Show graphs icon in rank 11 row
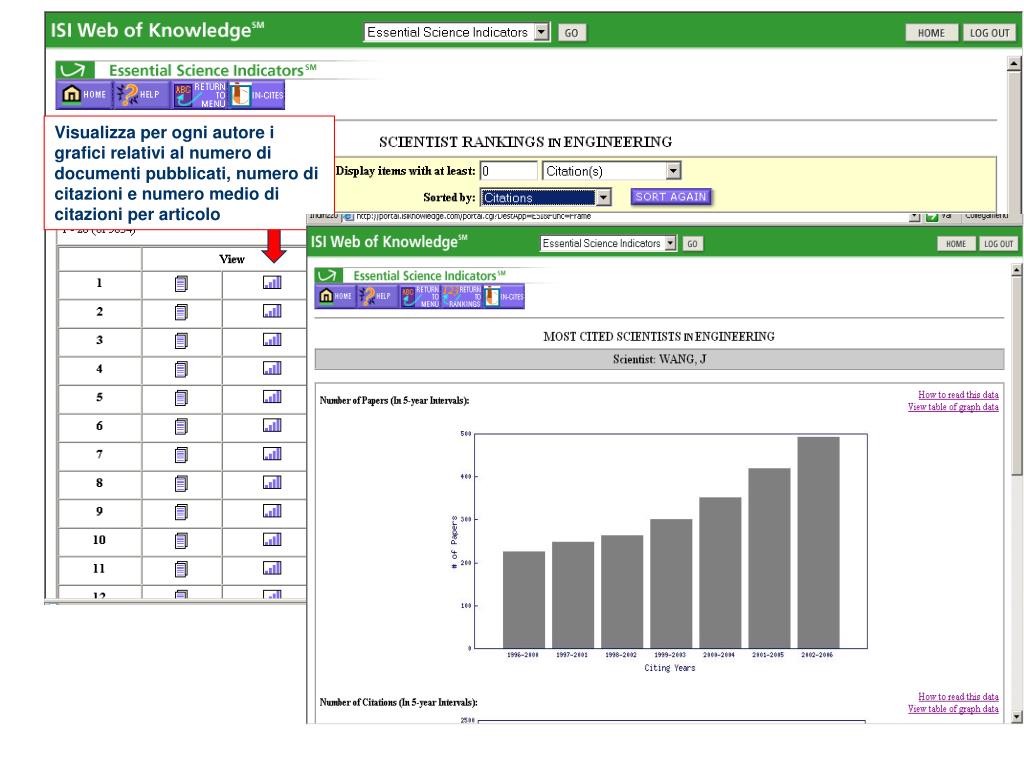The height and width of the screenshot is (768, 1024). (272, 569)
